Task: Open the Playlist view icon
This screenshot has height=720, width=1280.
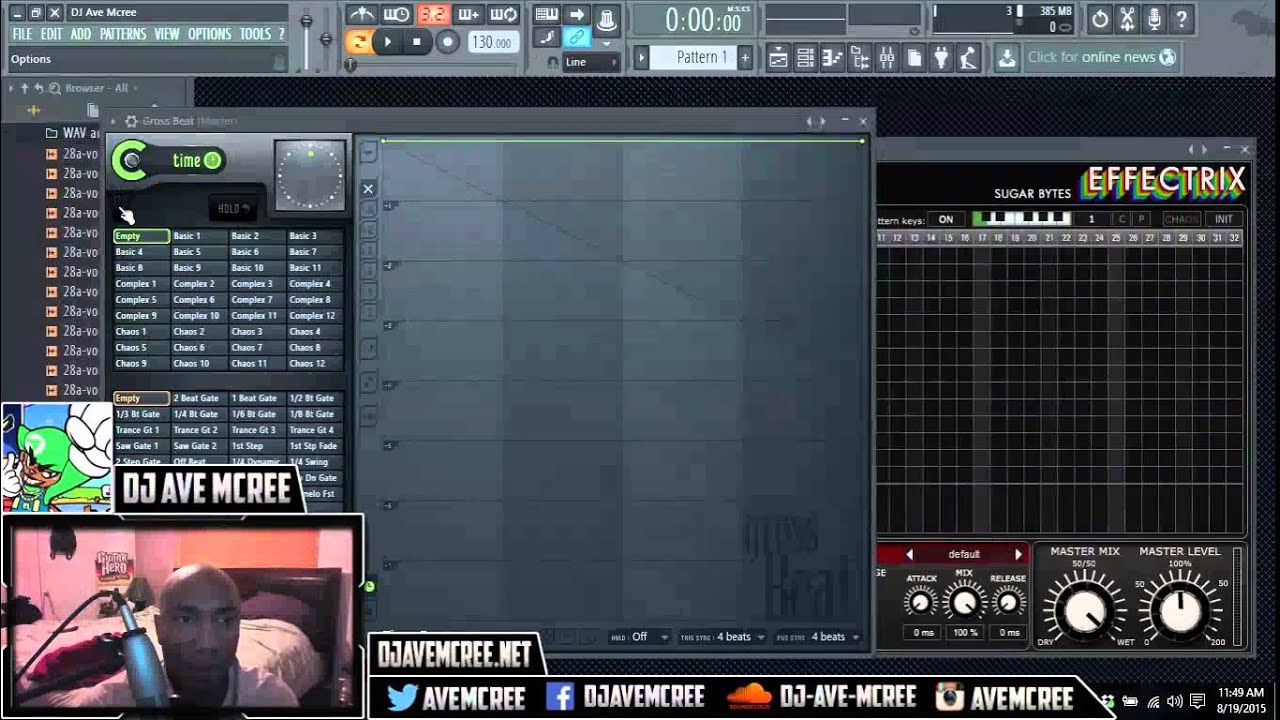Action: pyautogui.click(x=778, y=59)
